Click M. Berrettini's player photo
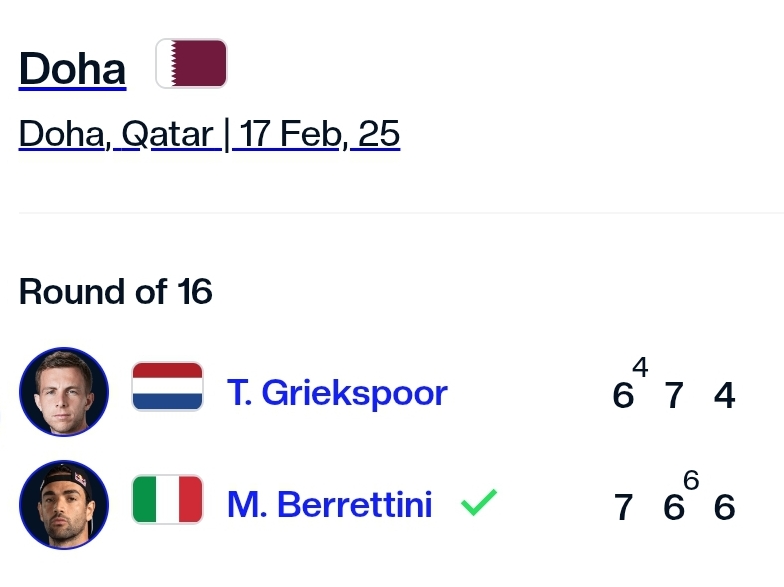784x587 pixels. (x=64, y=505)
